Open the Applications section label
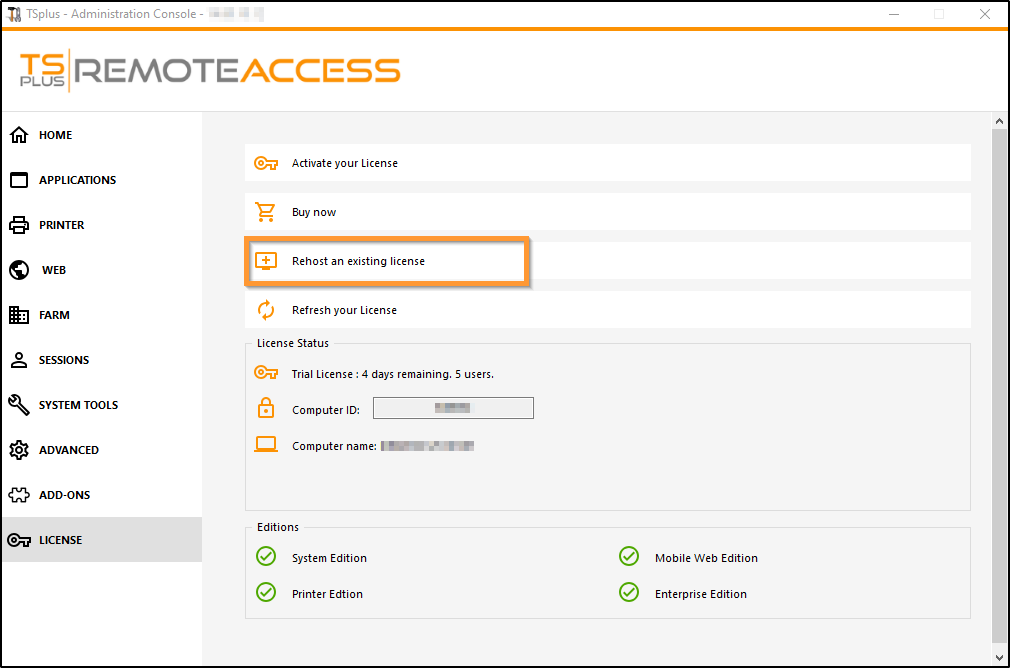Image resolution: width=1010 pixels, height=668 pixels. pyautogui.click(x=77, y=180)
